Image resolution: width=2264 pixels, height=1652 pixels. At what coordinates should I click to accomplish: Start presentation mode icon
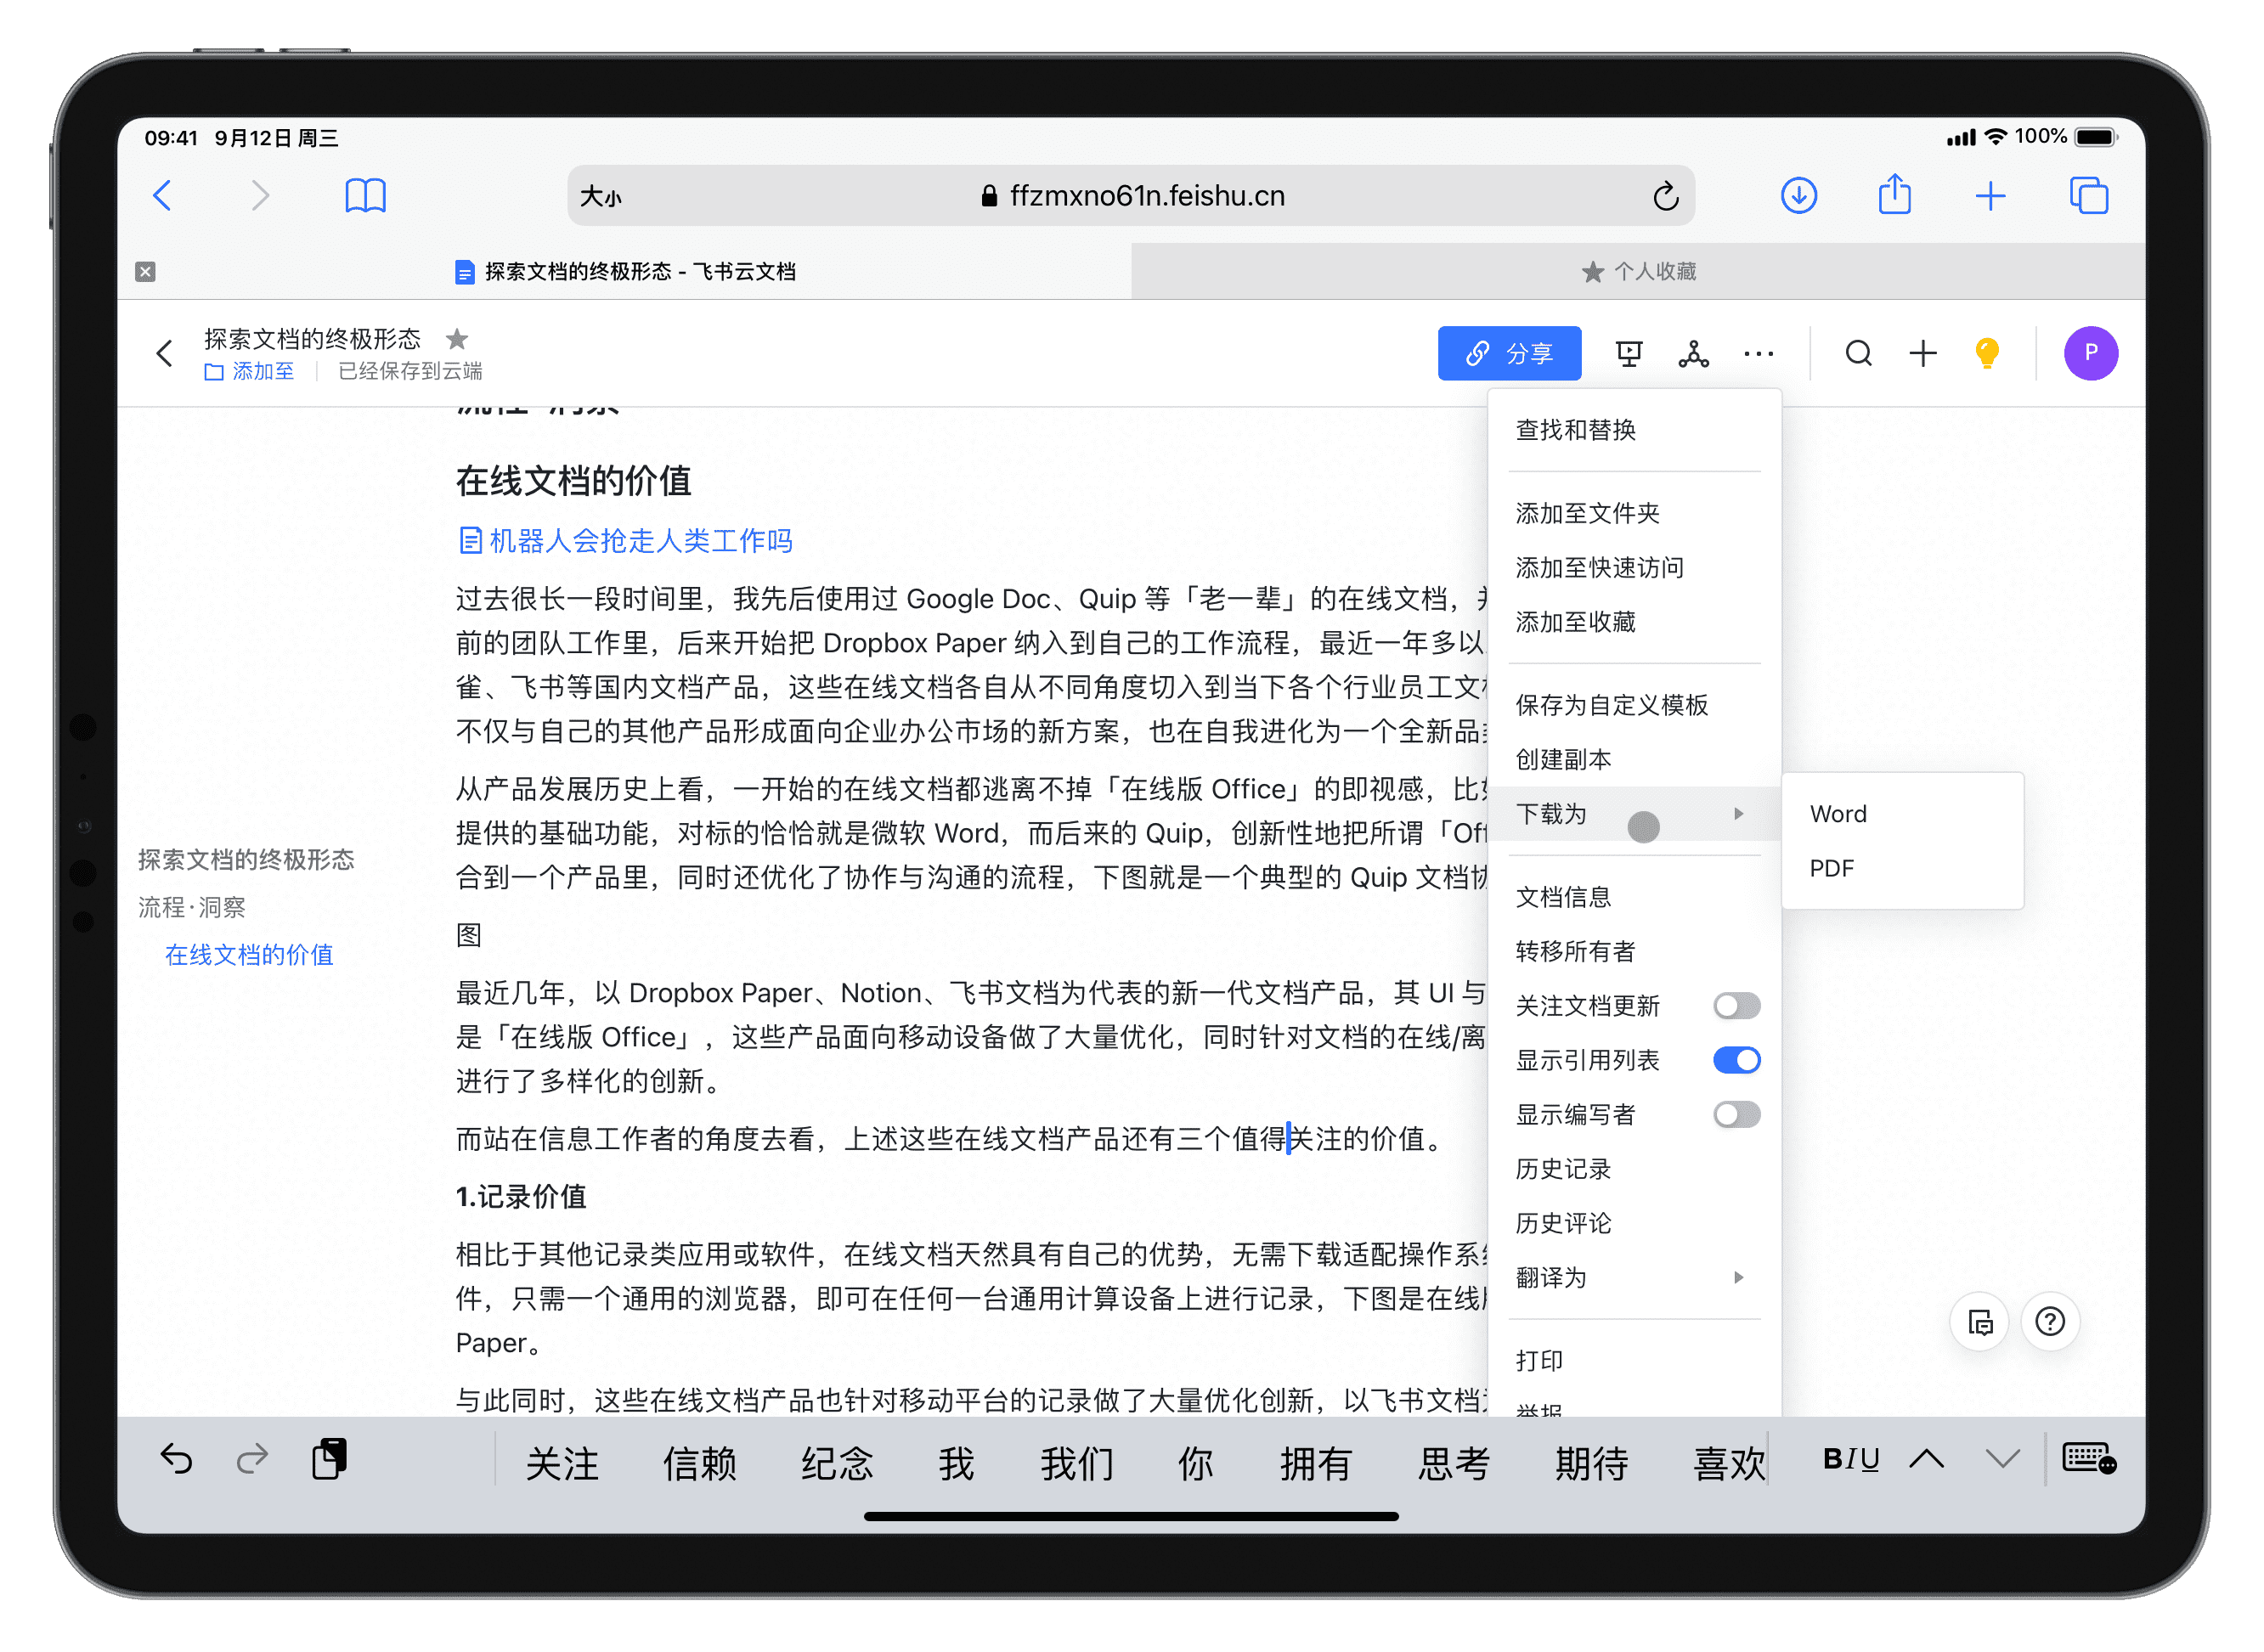1629,353
